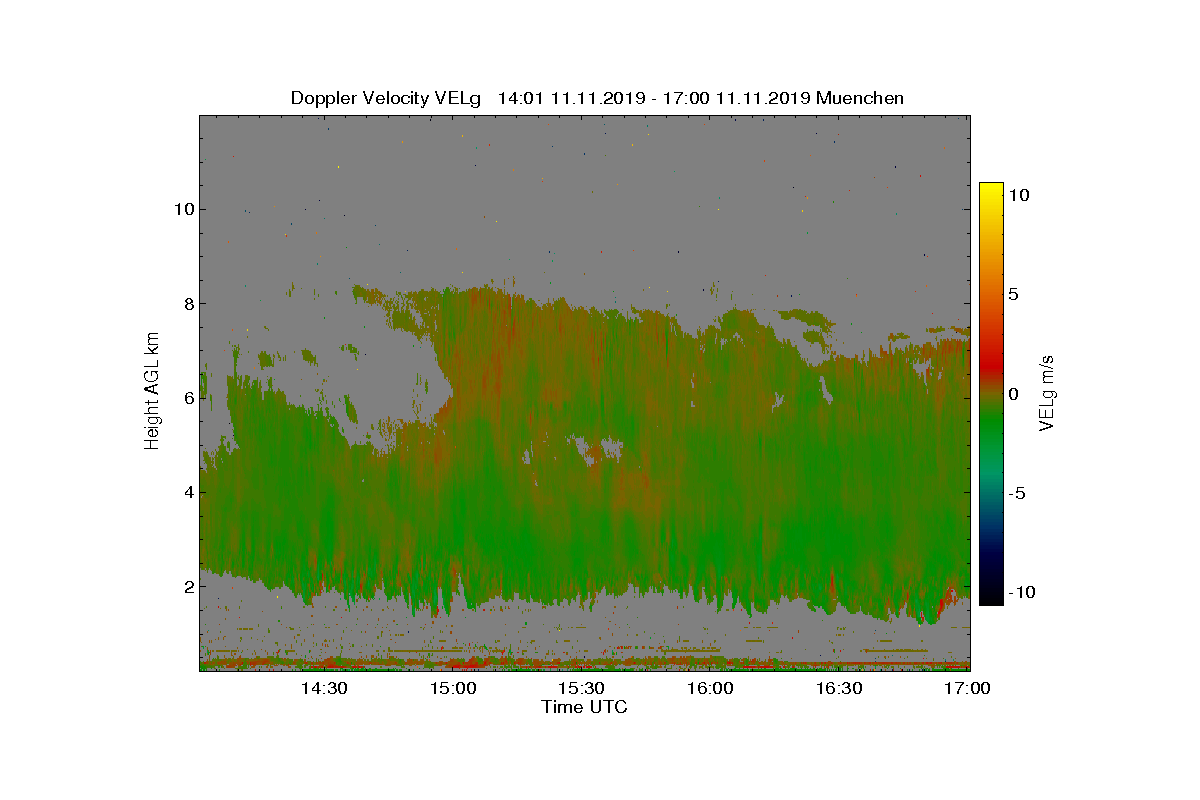Screen dimensions: 1200x800
Task: Click the 6 km height tick label
Action: point(188,397)
